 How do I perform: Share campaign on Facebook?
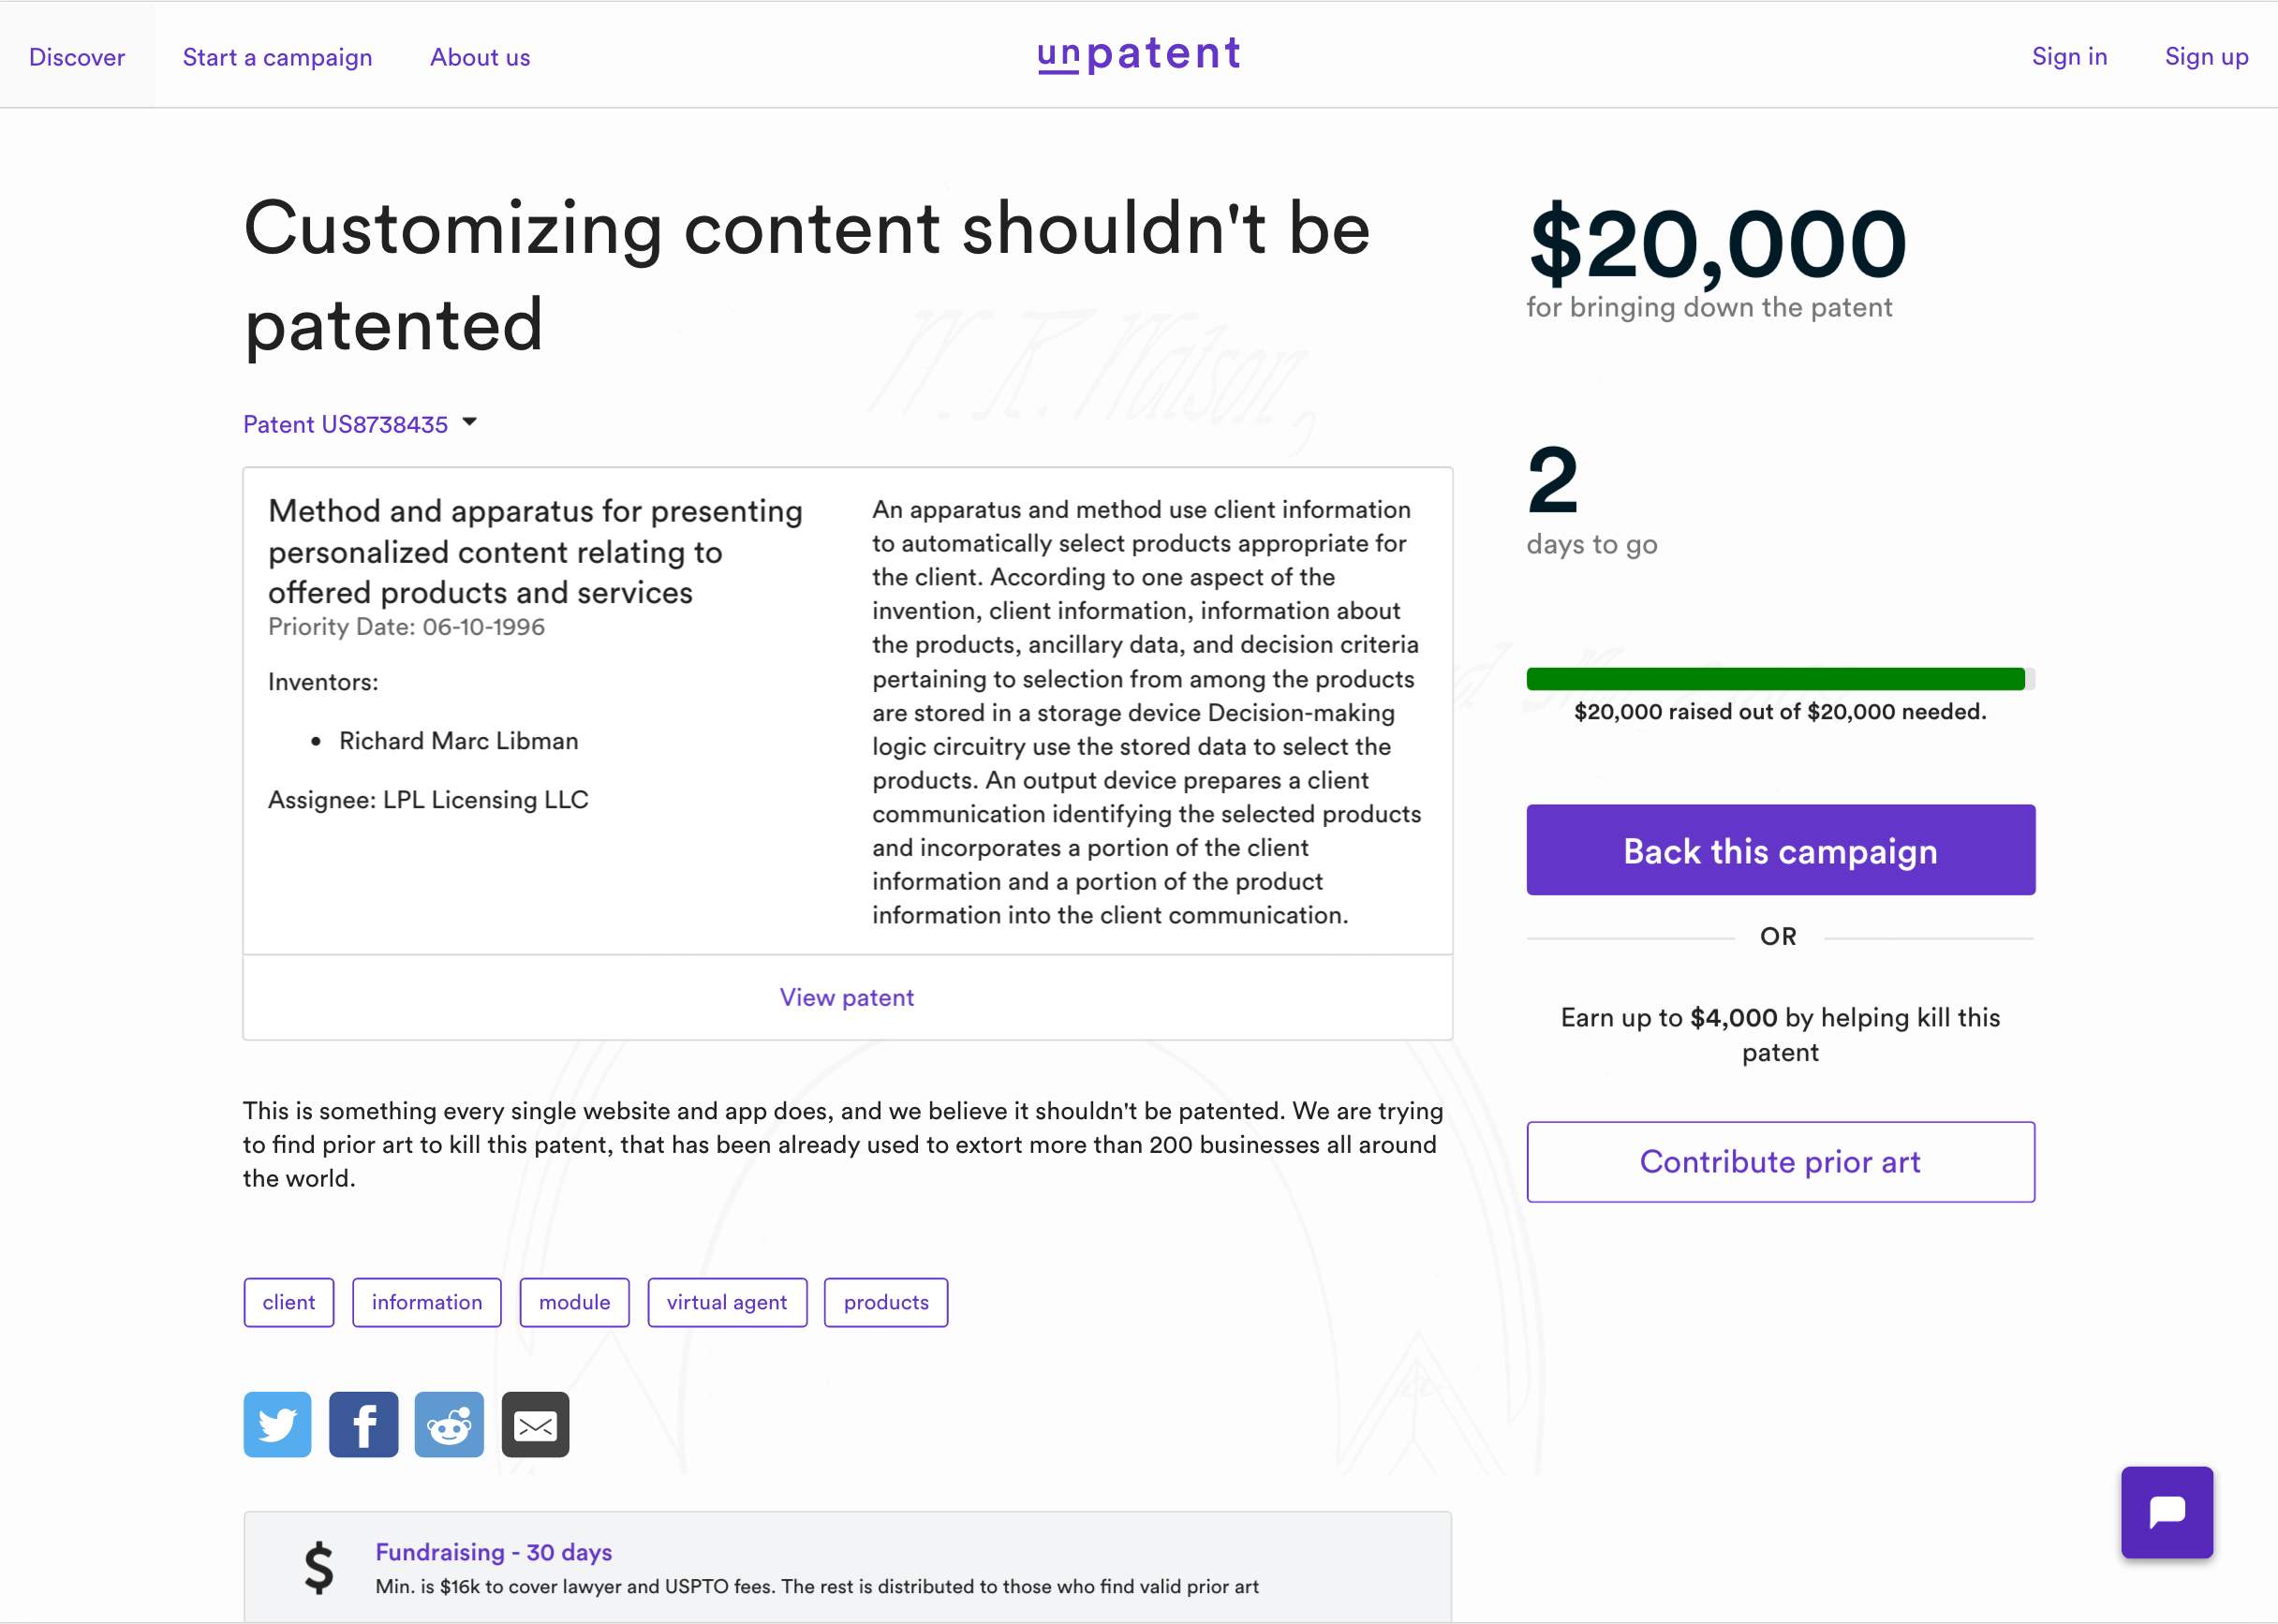tap(363, 1424)
